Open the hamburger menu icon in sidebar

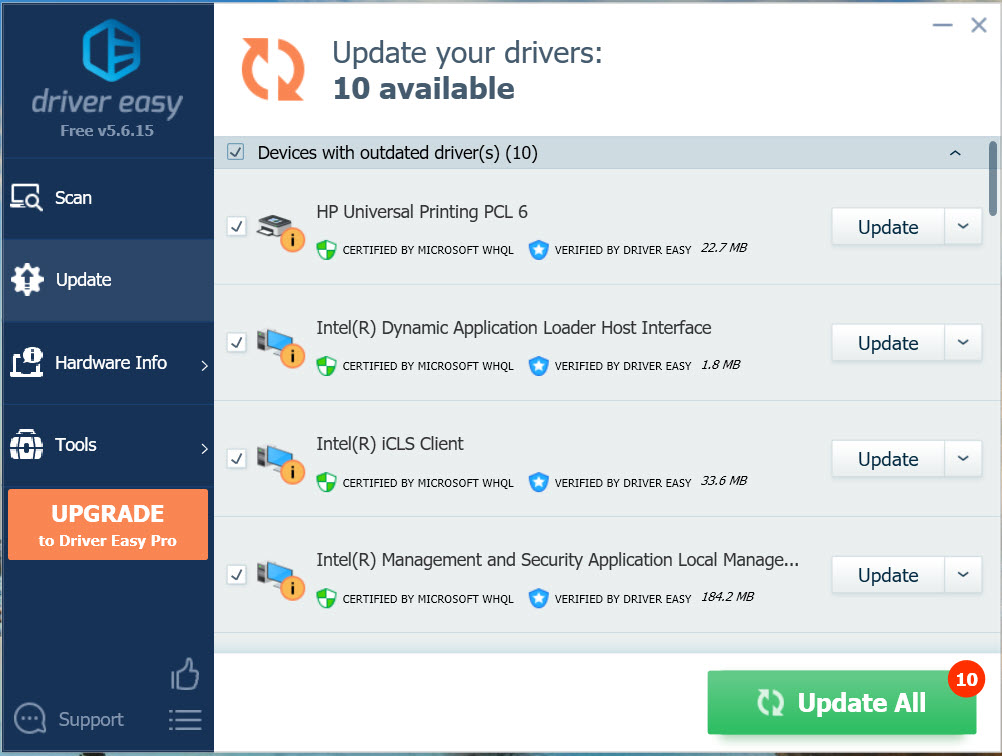click(185, 720)
